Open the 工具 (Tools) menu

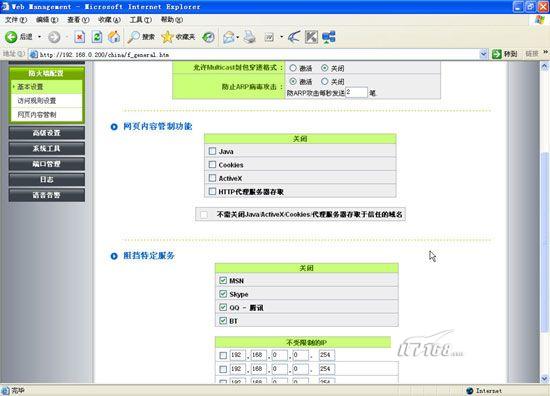click(x=141, y=20)
